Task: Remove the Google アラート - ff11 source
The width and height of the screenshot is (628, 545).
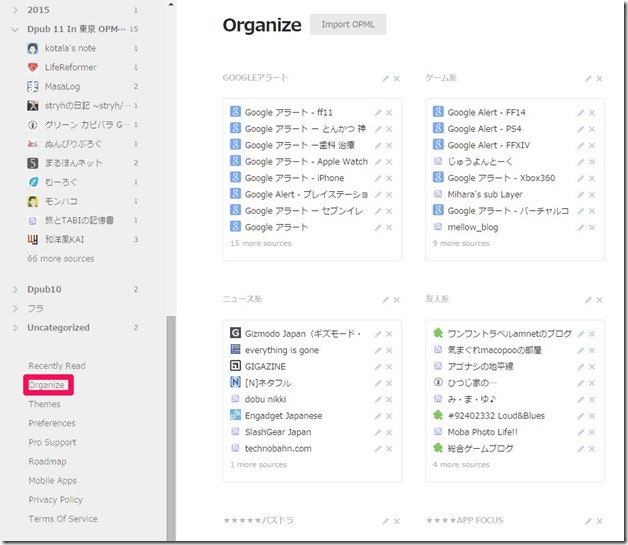Action: tap(389, 113)
